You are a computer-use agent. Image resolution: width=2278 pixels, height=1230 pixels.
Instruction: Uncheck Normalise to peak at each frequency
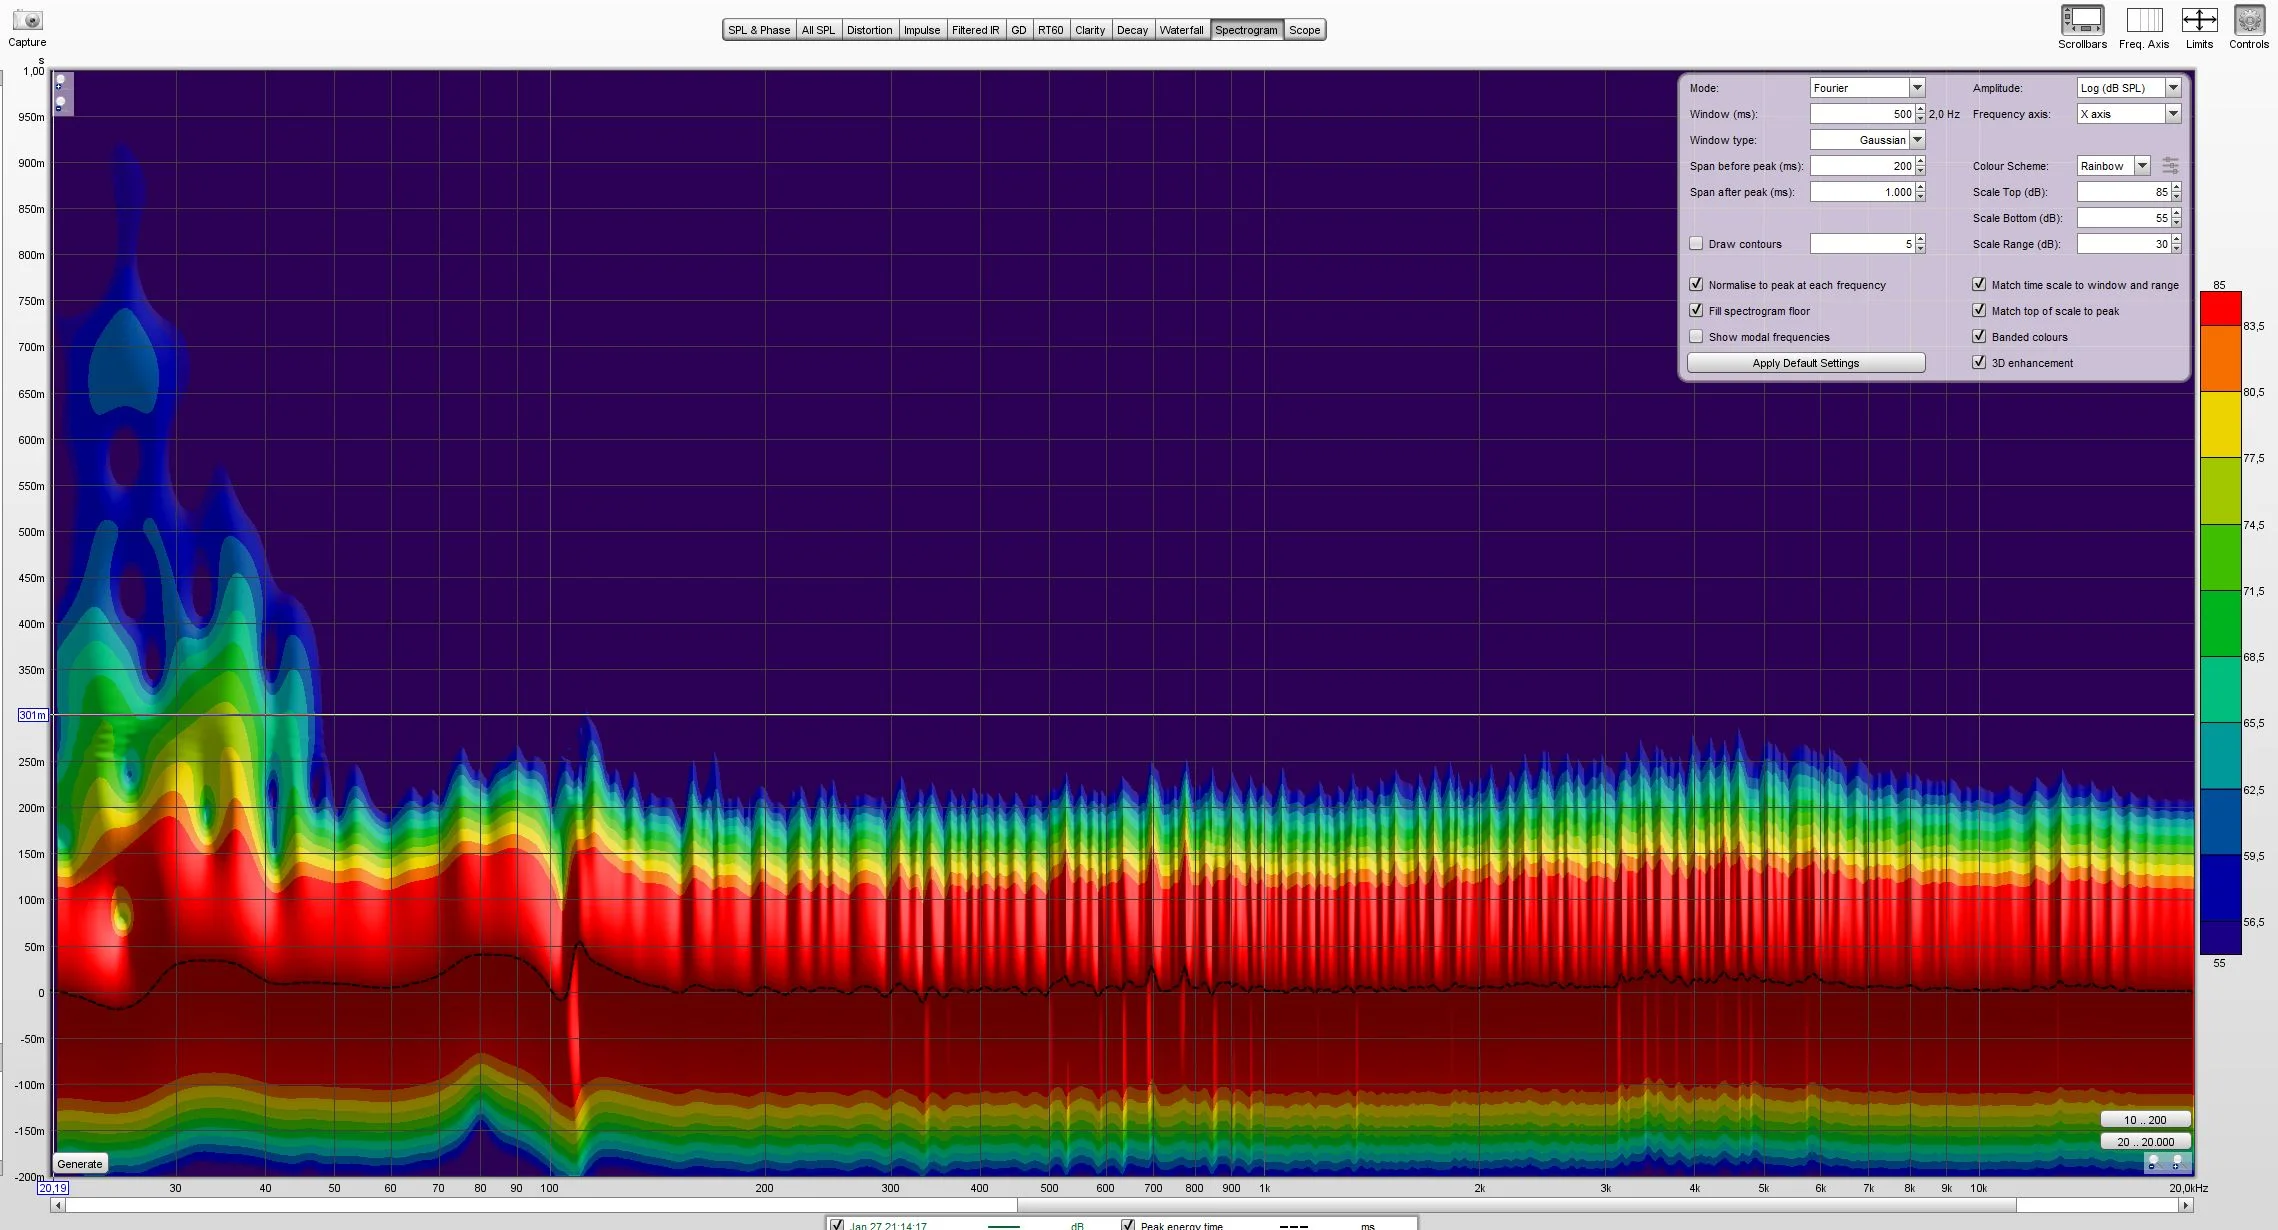pyautogui.click(x=1696, y=285)
